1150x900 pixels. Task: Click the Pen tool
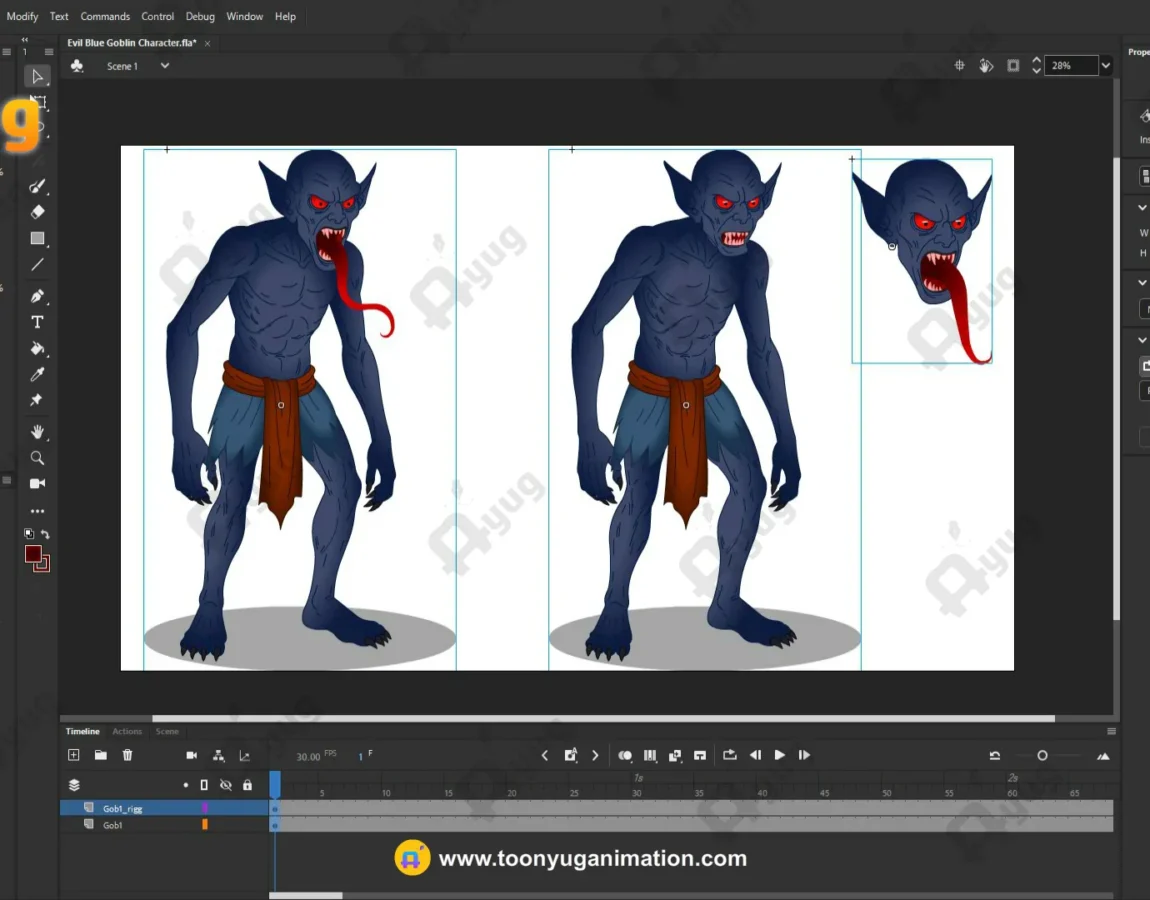point(37,296)
